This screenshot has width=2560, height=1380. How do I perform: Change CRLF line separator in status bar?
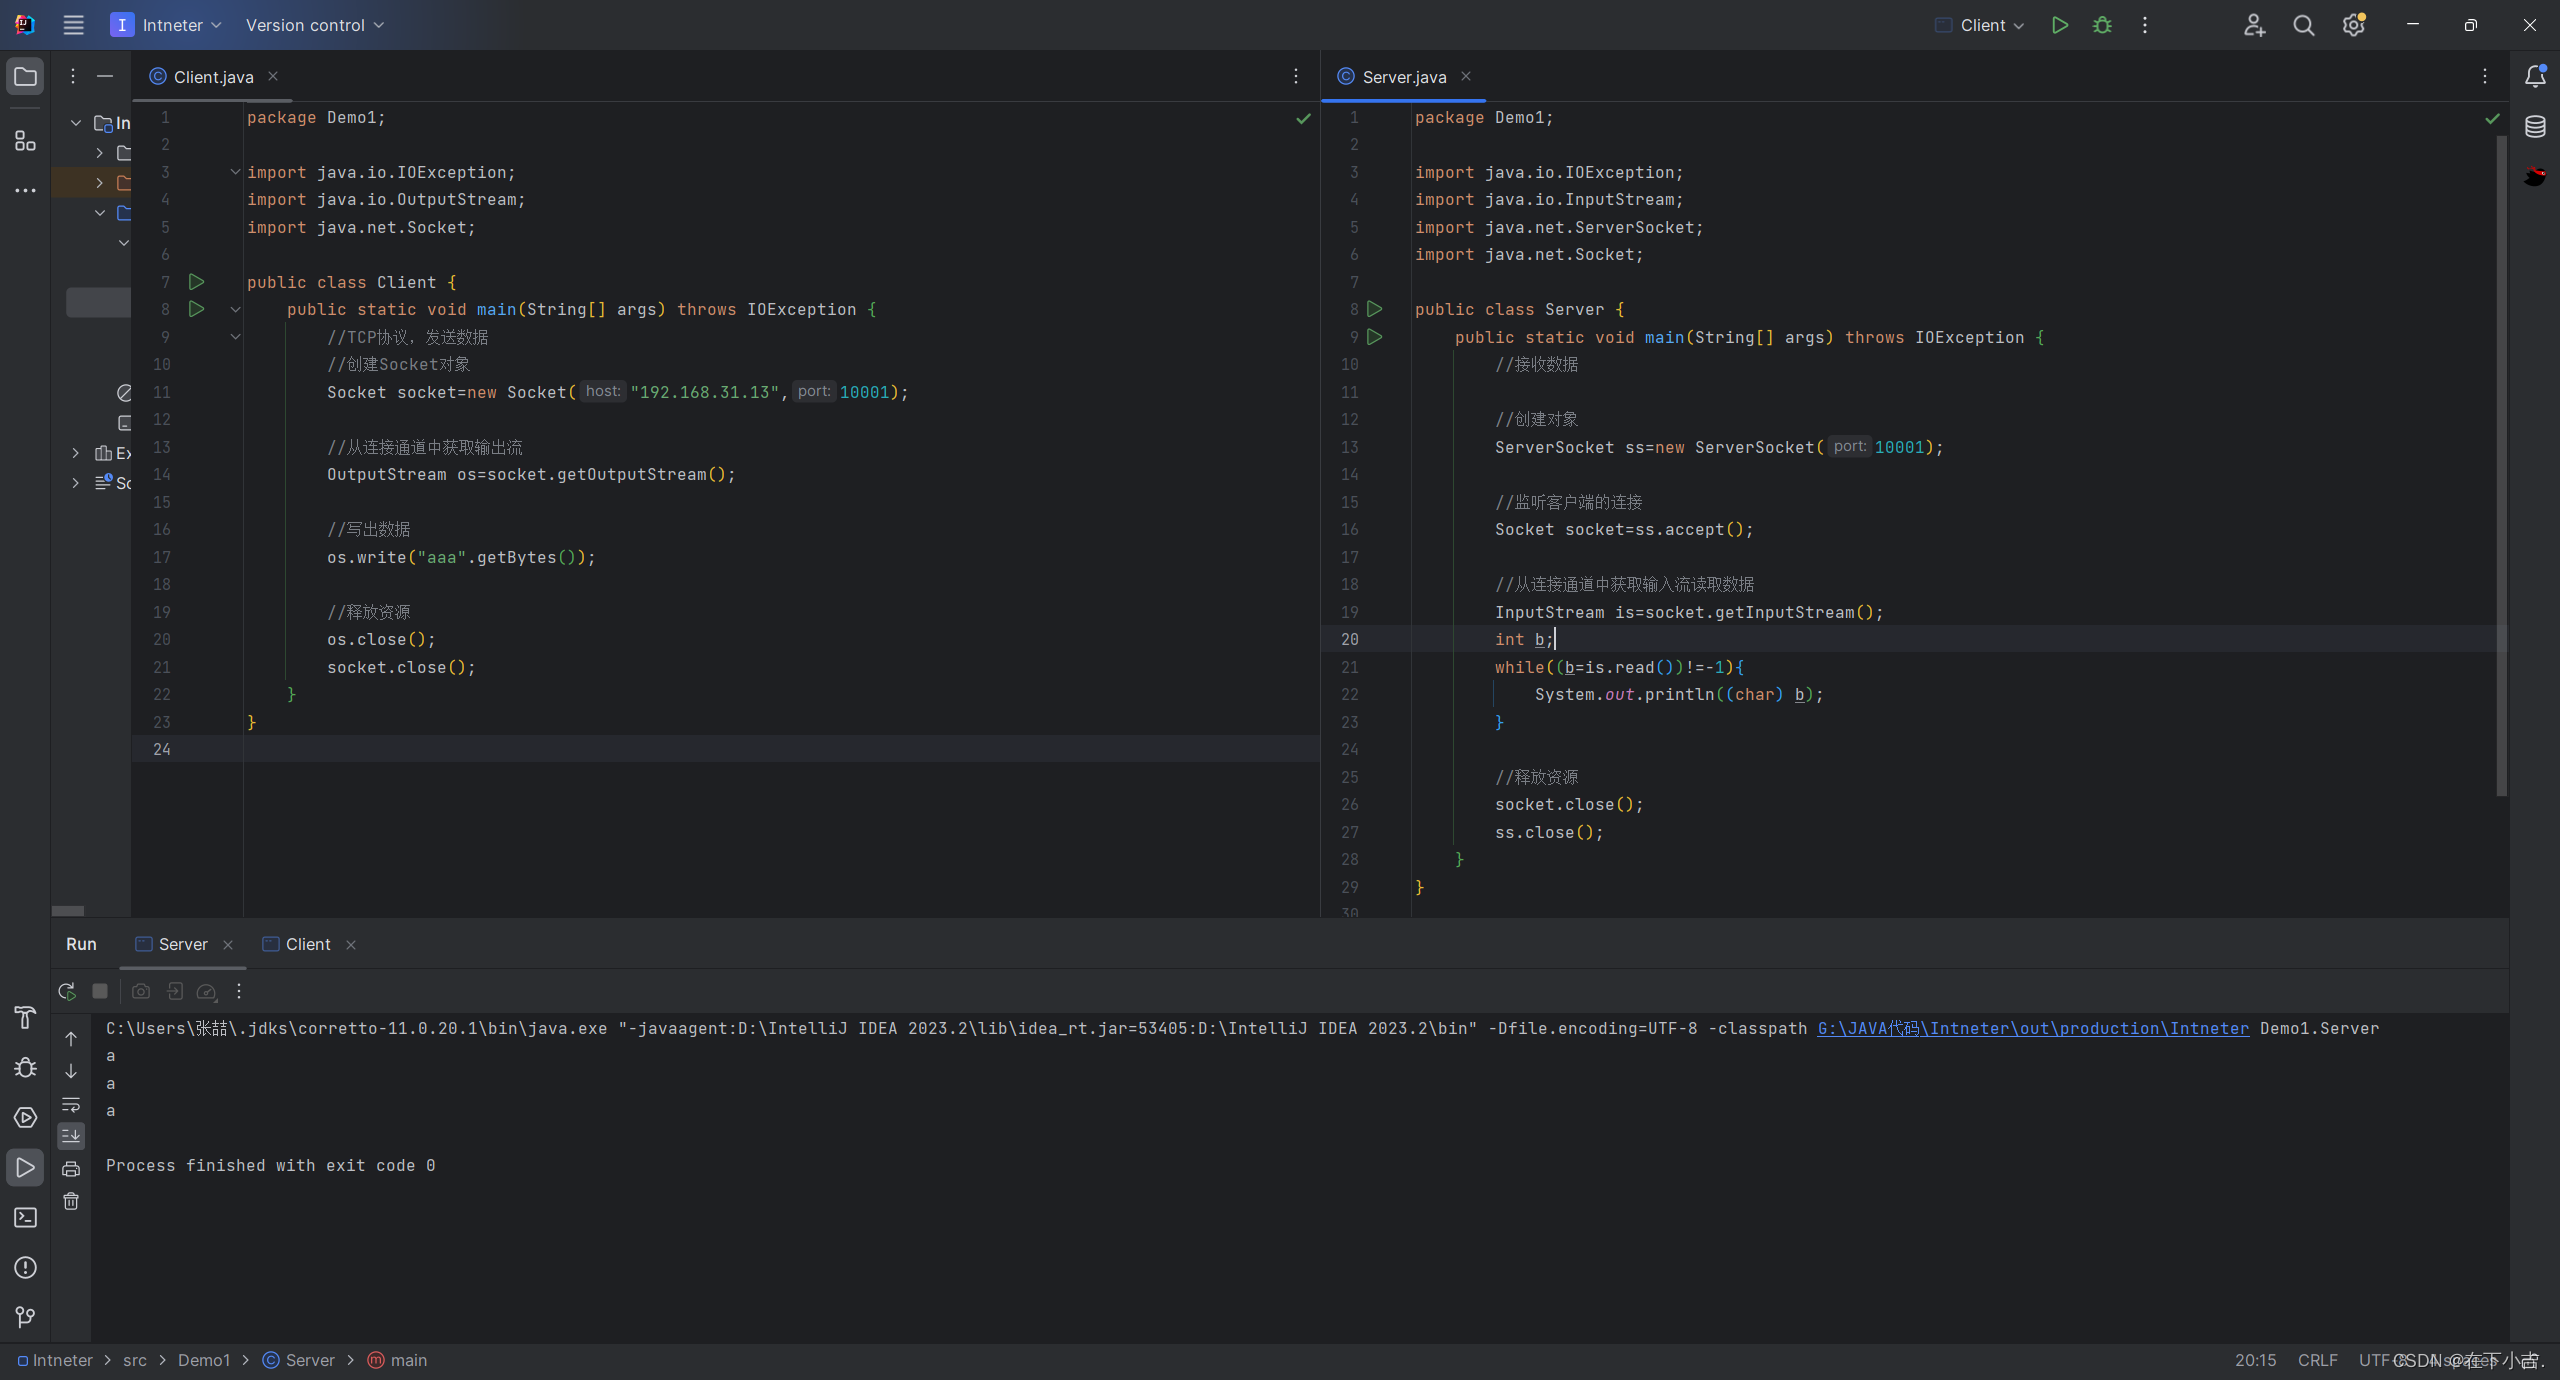pyautogui.click(x=2317, y=1360)
